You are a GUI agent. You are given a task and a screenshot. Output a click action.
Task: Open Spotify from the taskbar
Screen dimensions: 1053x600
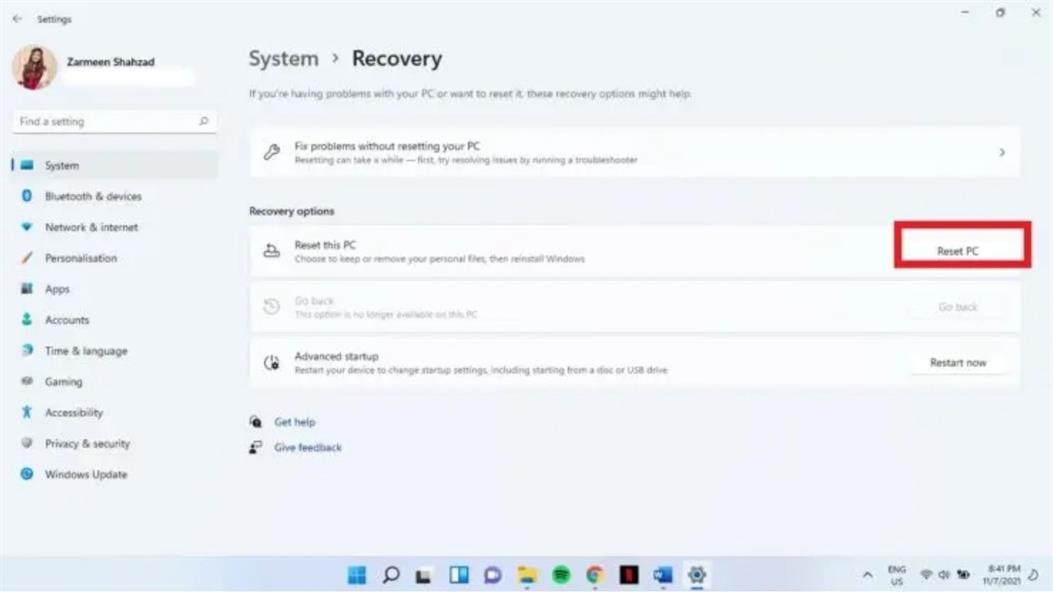tap(561, 575)
